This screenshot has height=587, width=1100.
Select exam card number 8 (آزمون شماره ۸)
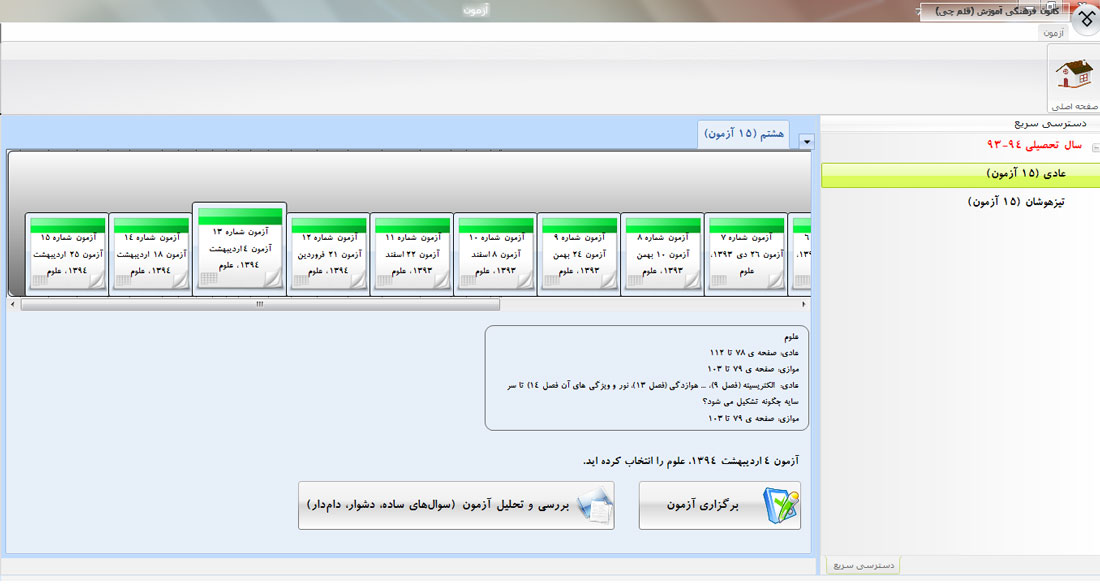point(661,254)
